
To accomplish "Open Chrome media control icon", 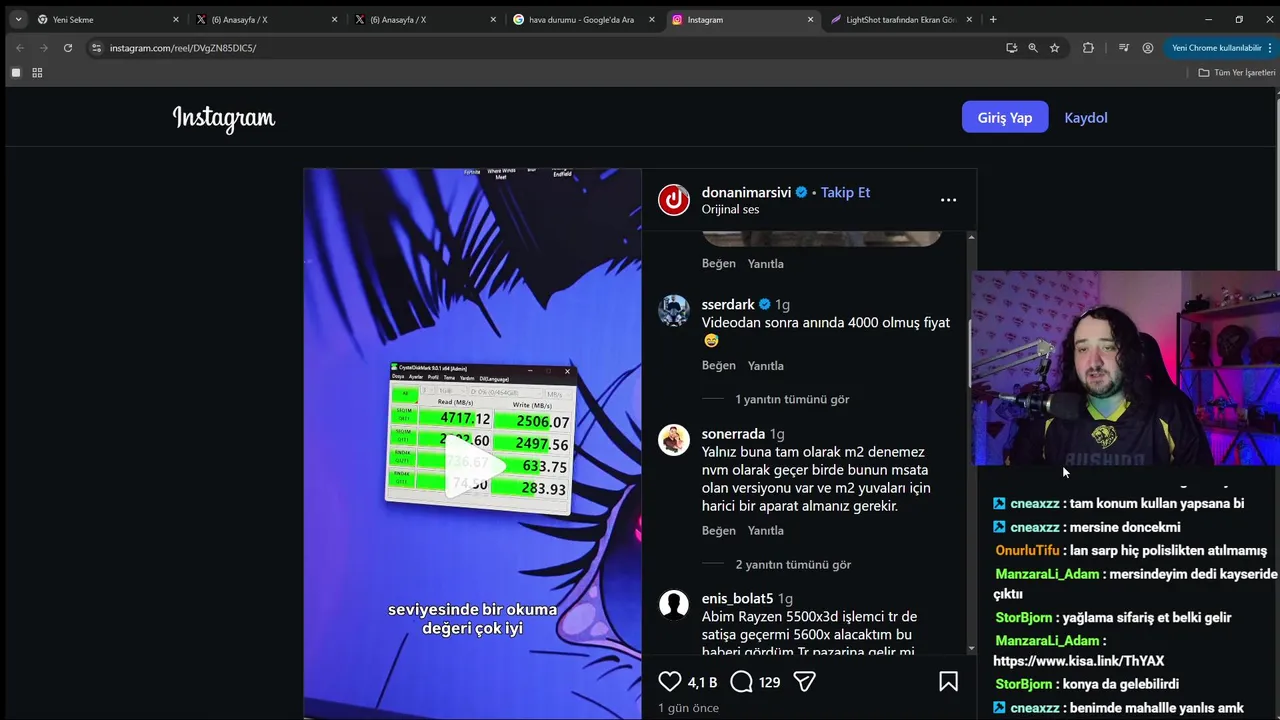I will click(1123, 48).
